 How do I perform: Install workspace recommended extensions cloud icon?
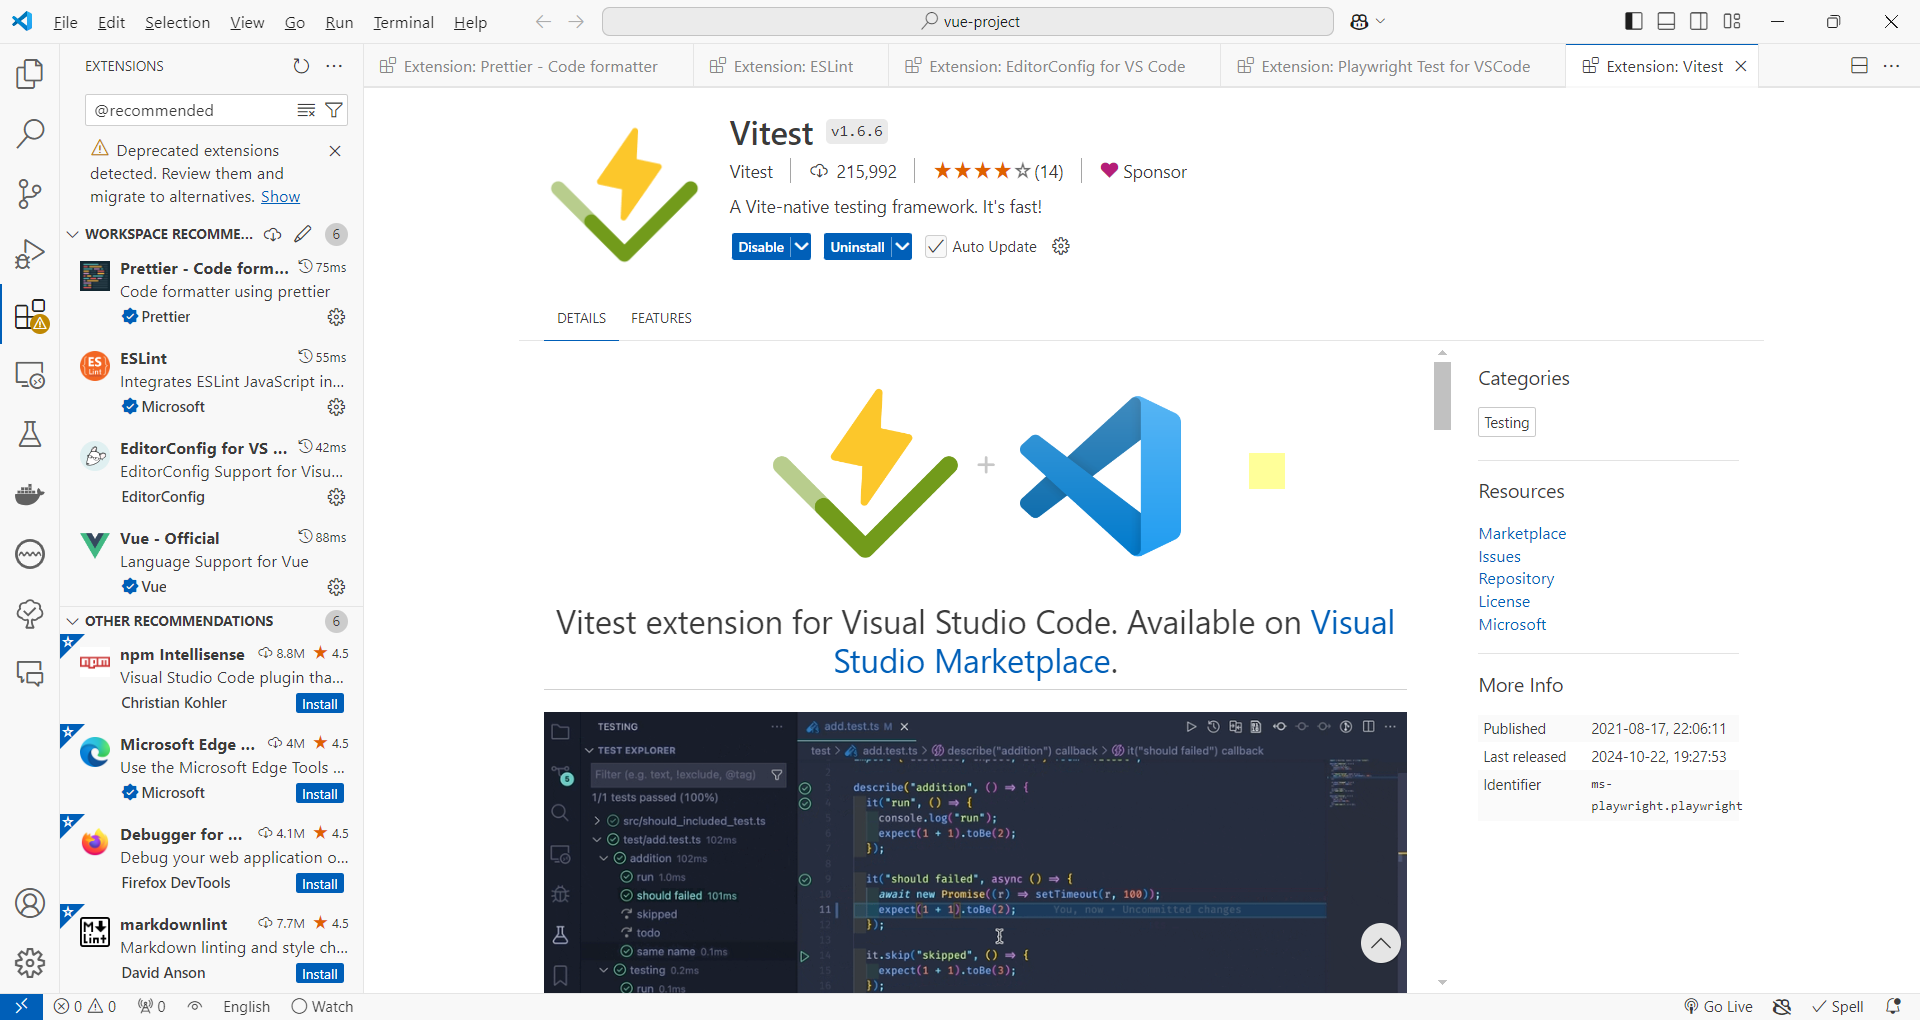tap(272, 234)
